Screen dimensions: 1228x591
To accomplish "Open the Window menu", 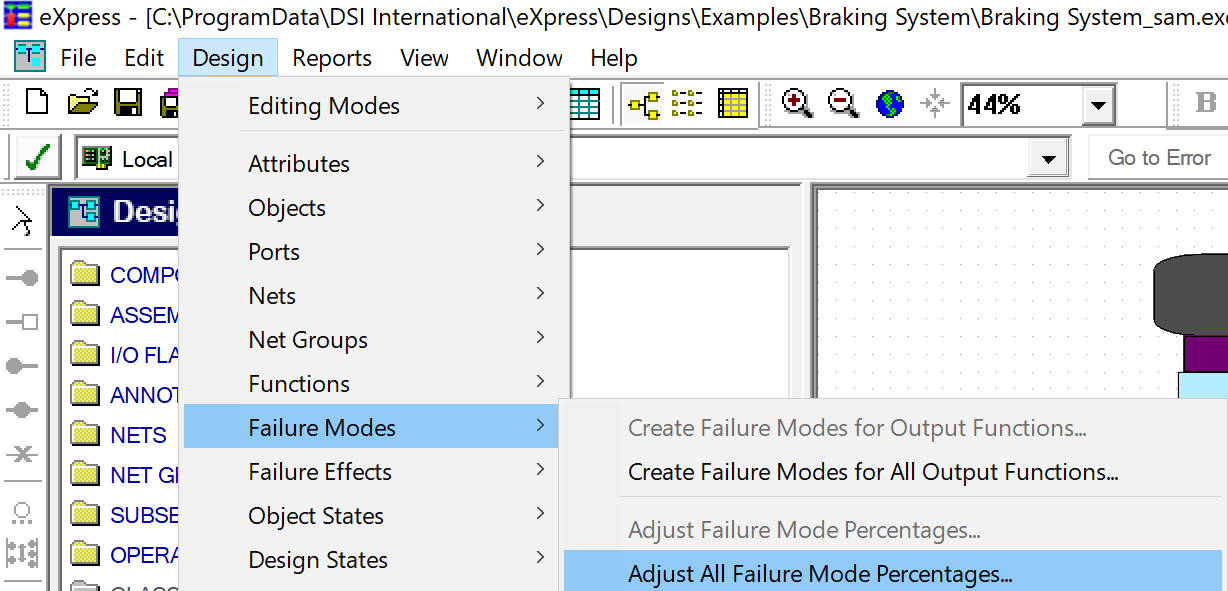I will click(x=519, y=58).
